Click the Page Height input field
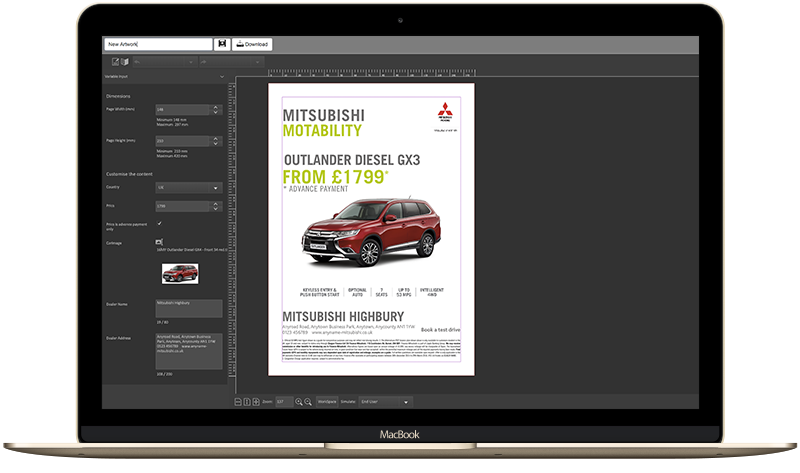This screenshot has height=473, width=800. (x=183, y=141)
